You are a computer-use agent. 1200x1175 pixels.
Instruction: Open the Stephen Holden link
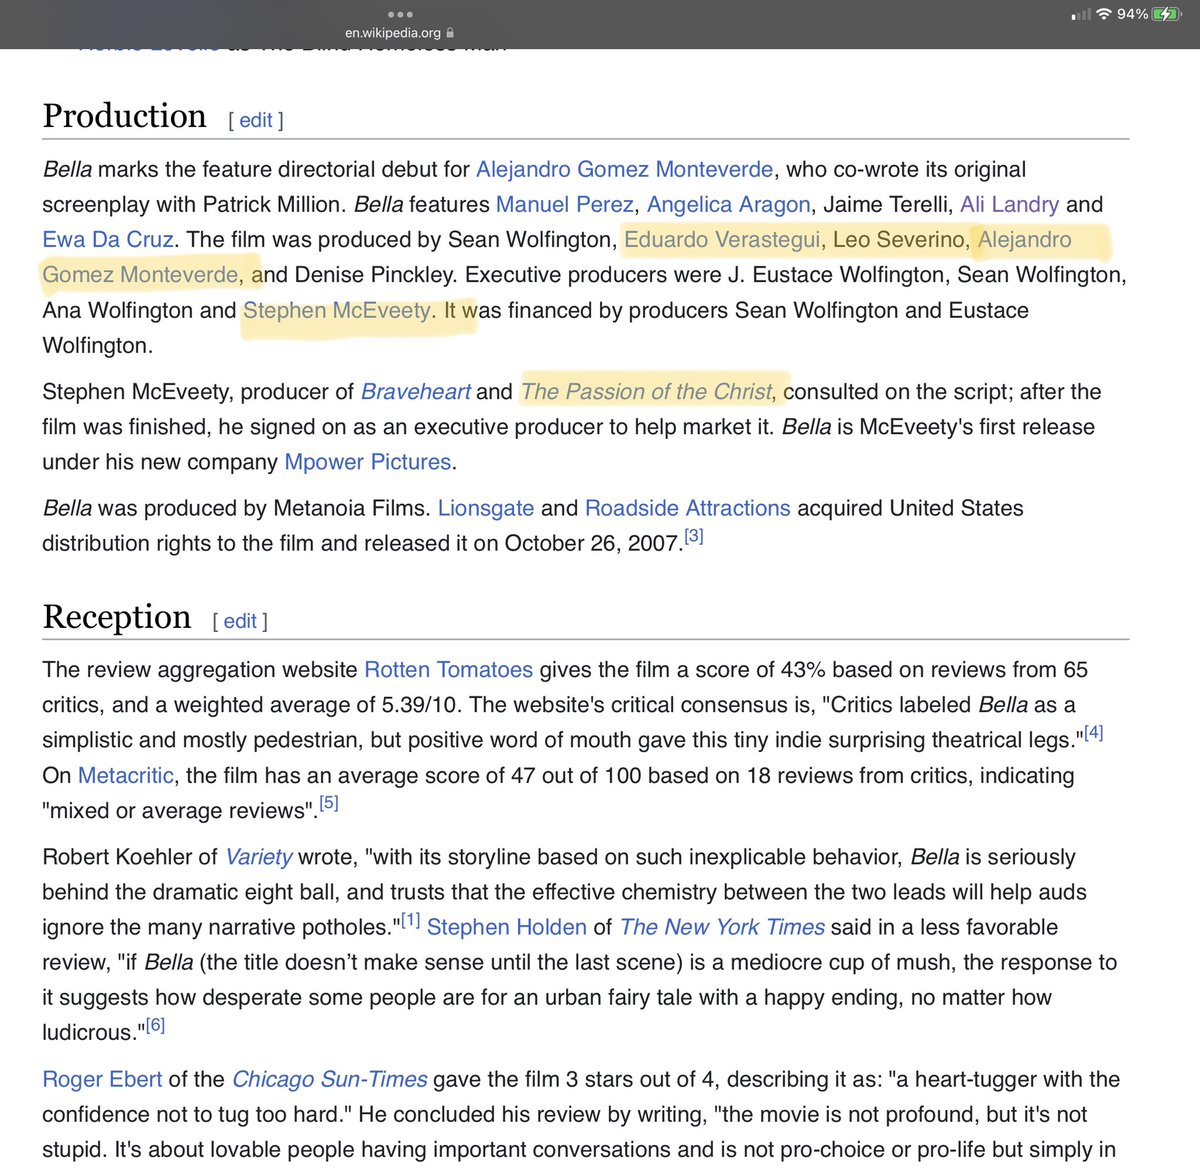click(x=507, y=927)
